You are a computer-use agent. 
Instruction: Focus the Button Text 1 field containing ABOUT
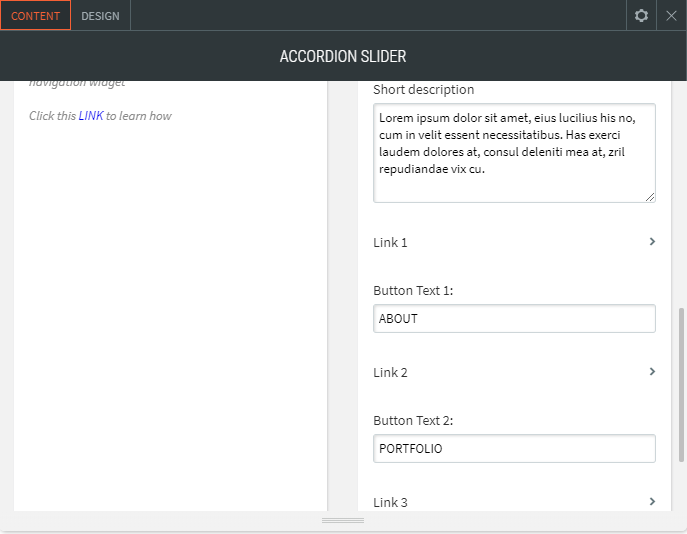pyautogui.click(x=514, y=319)
